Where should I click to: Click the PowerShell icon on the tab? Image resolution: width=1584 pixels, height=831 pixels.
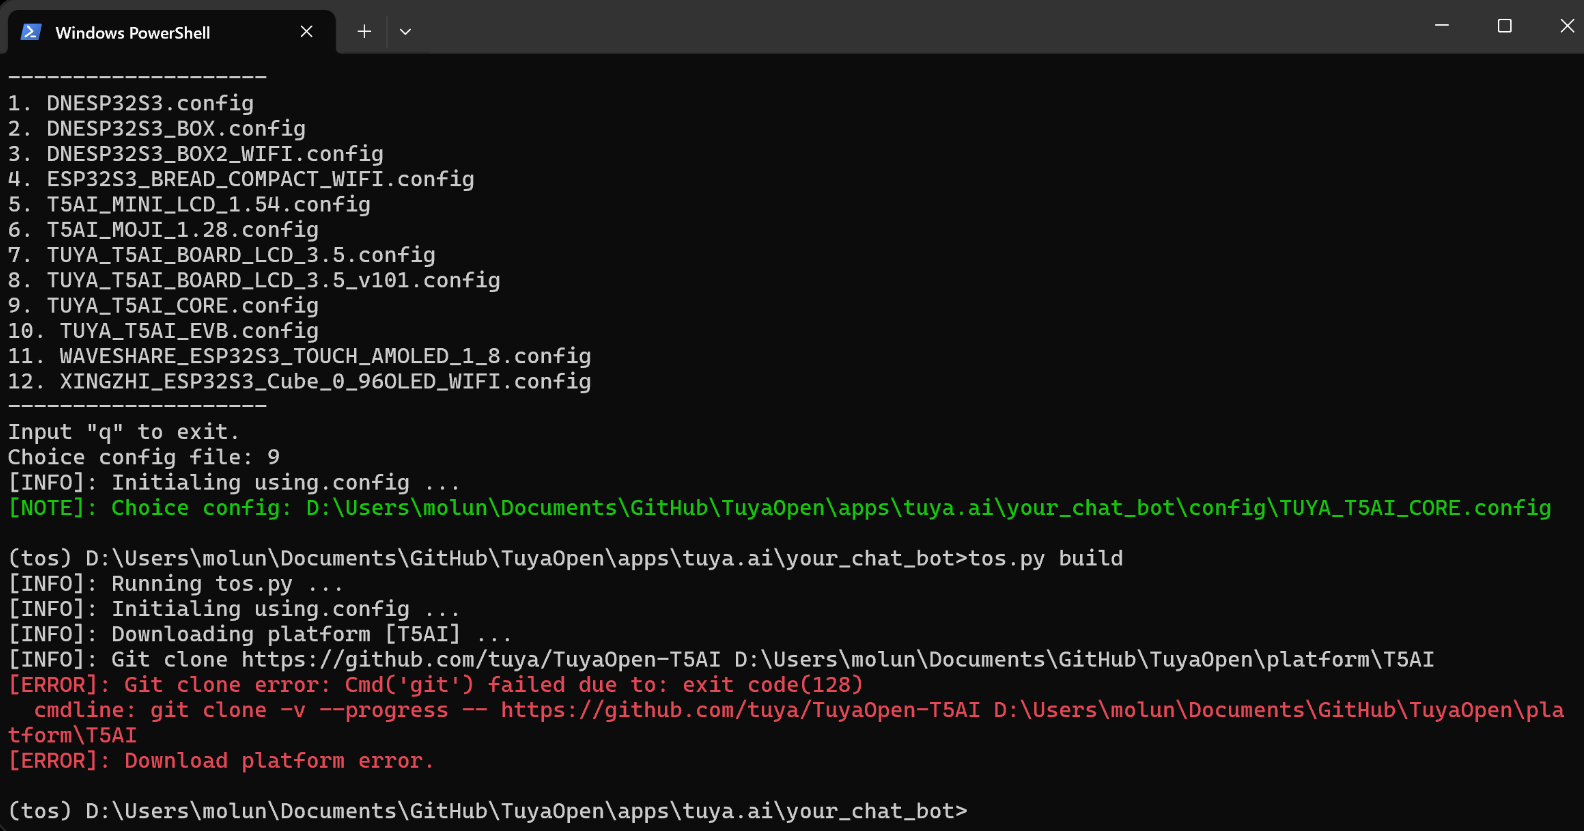pos(31,32)
